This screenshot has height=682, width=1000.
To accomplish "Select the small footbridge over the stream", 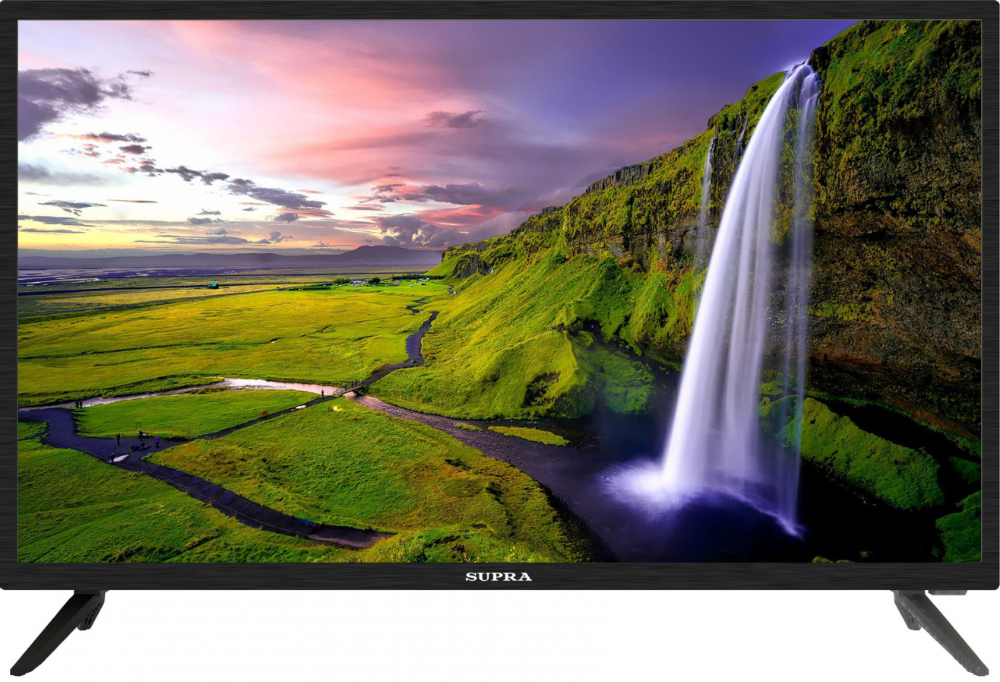I will tap(350, 392).
